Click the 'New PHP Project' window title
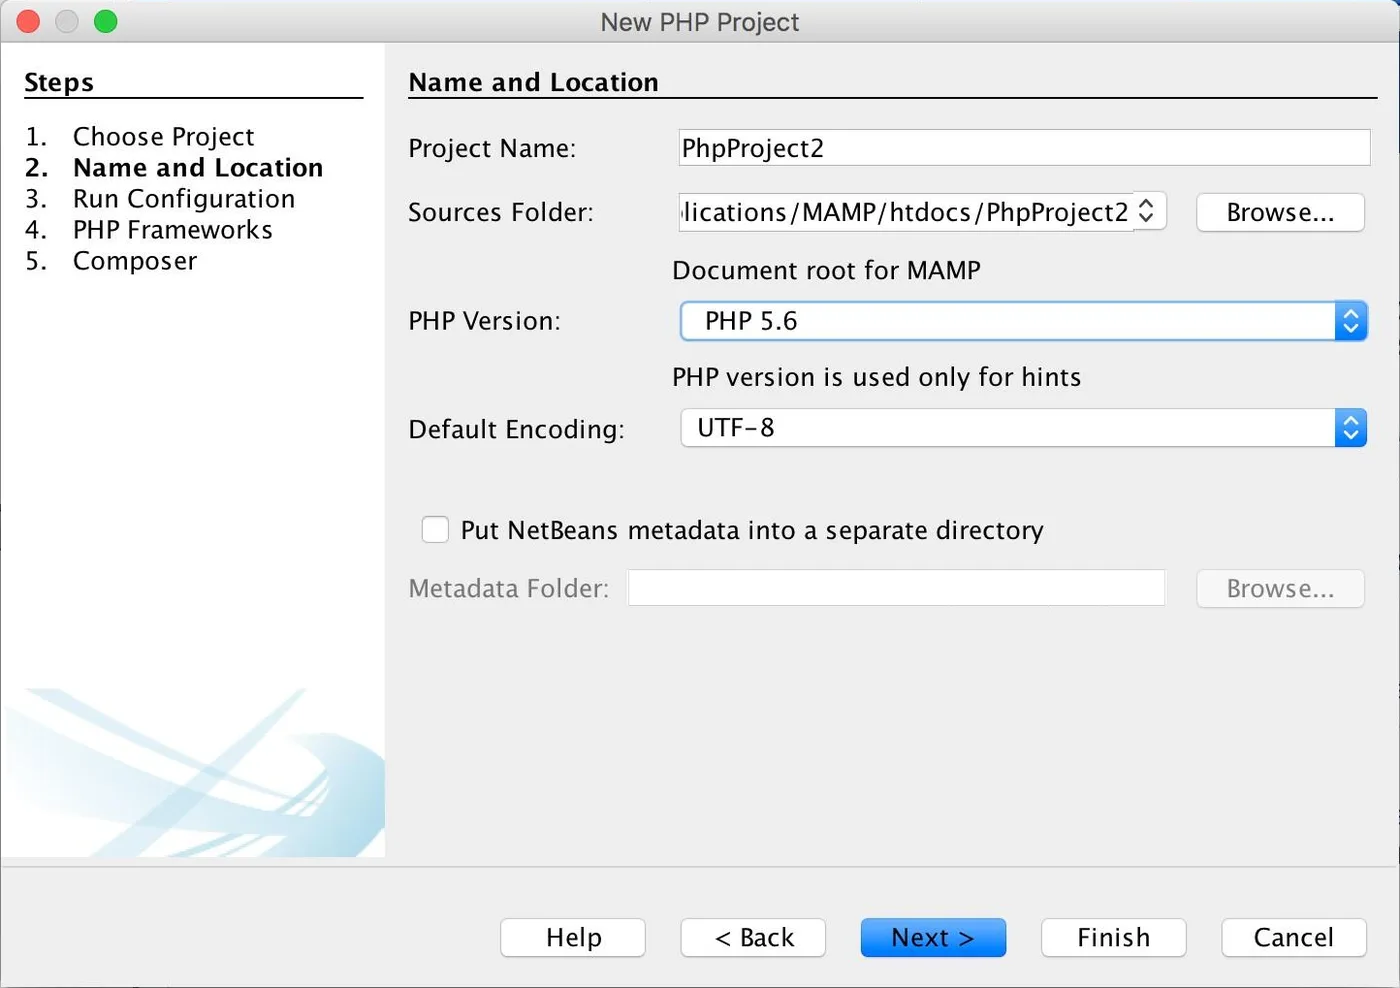 [700, 22]
